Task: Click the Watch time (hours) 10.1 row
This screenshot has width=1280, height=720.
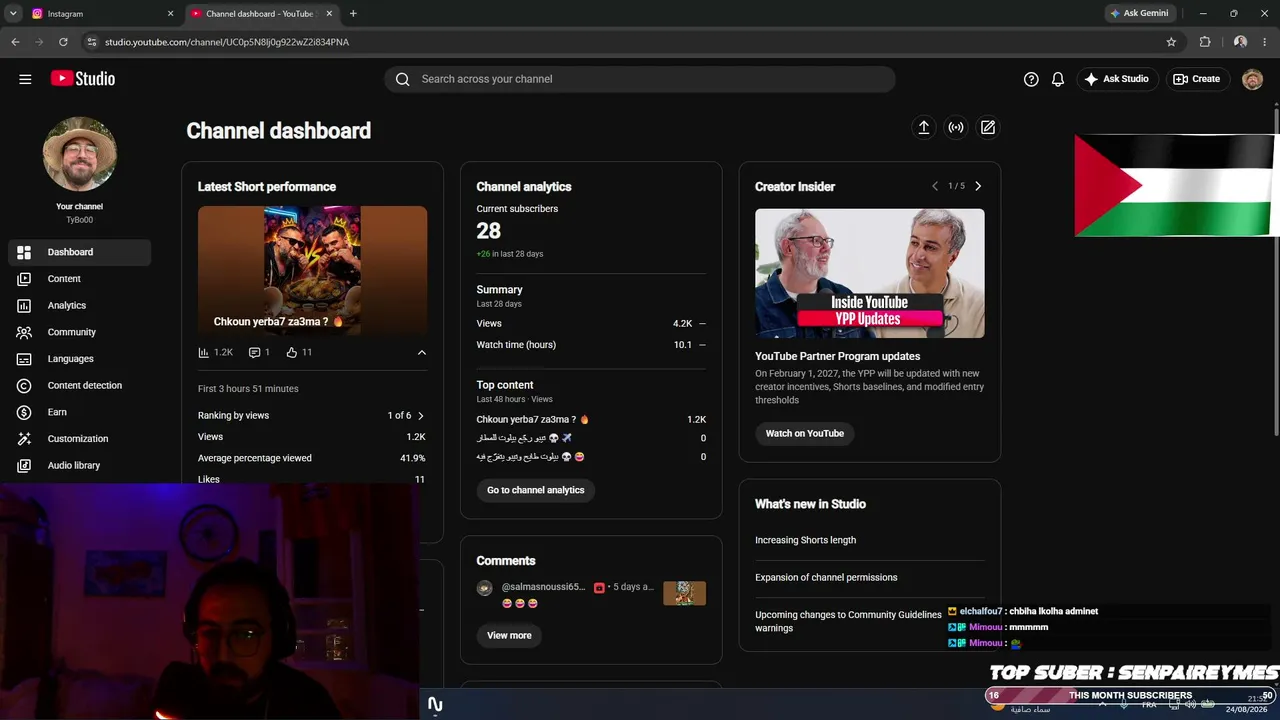Action: (x=591, y=345)
